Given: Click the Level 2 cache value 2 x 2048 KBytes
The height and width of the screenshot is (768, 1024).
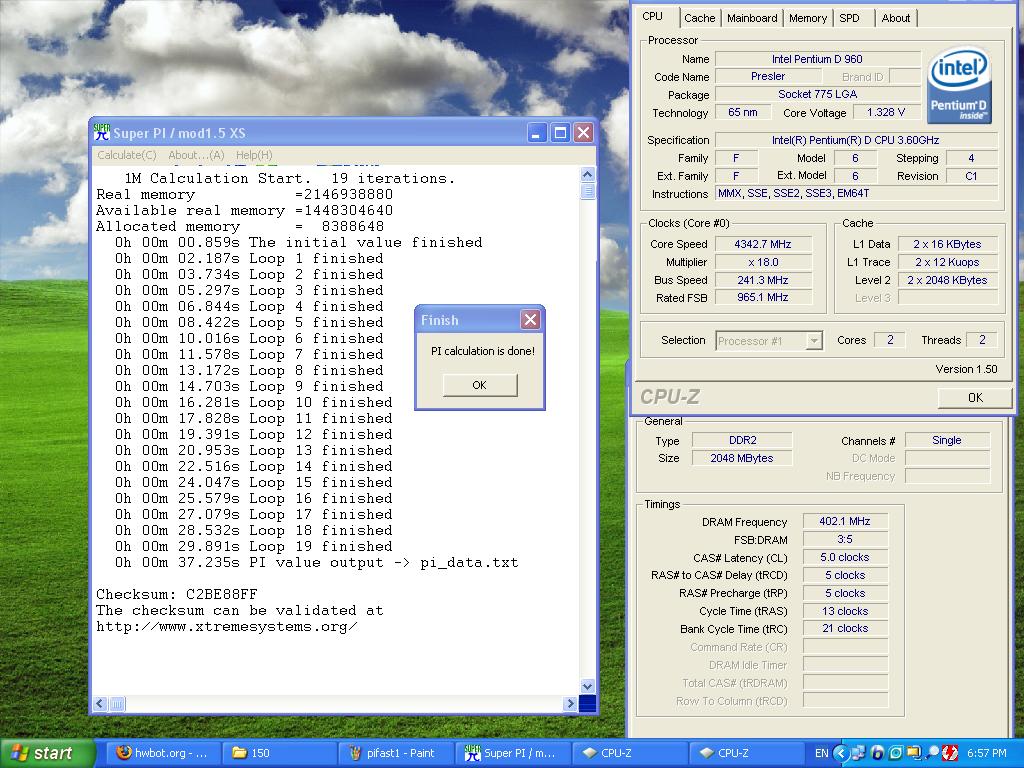Looking at the screenshot, I should (947, 280).
